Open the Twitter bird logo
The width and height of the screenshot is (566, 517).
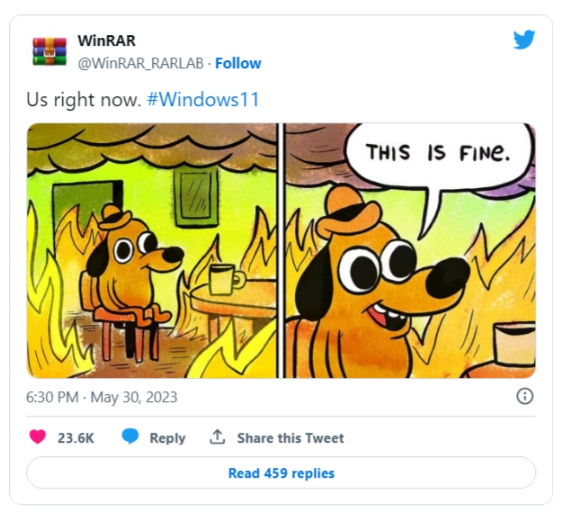(524, 39)
